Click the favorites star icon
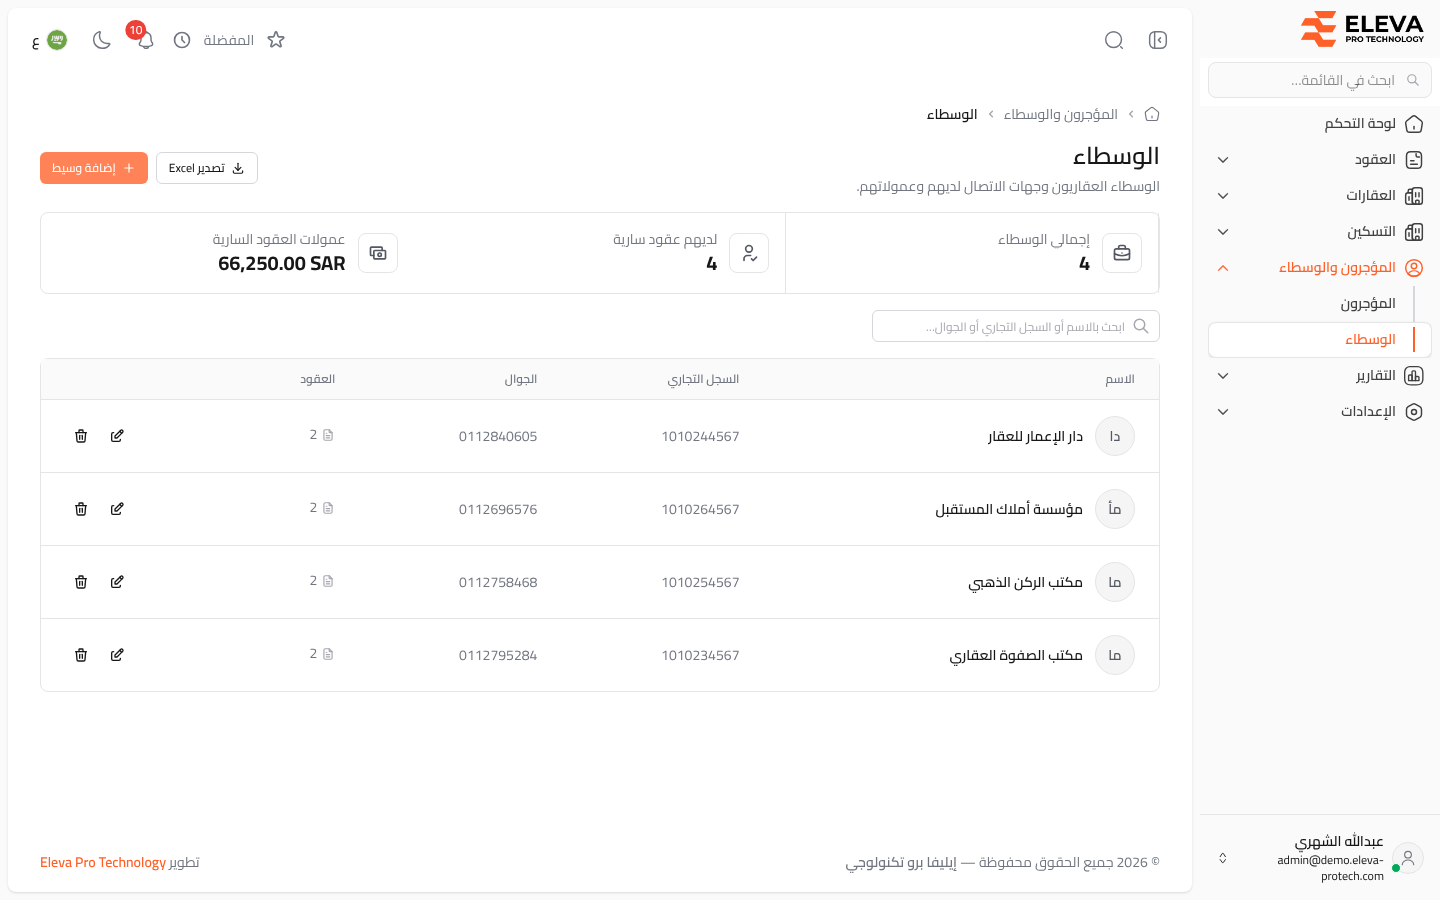Image resolution: width=1440 pixels, height=900 pixels. click(276, 40)
